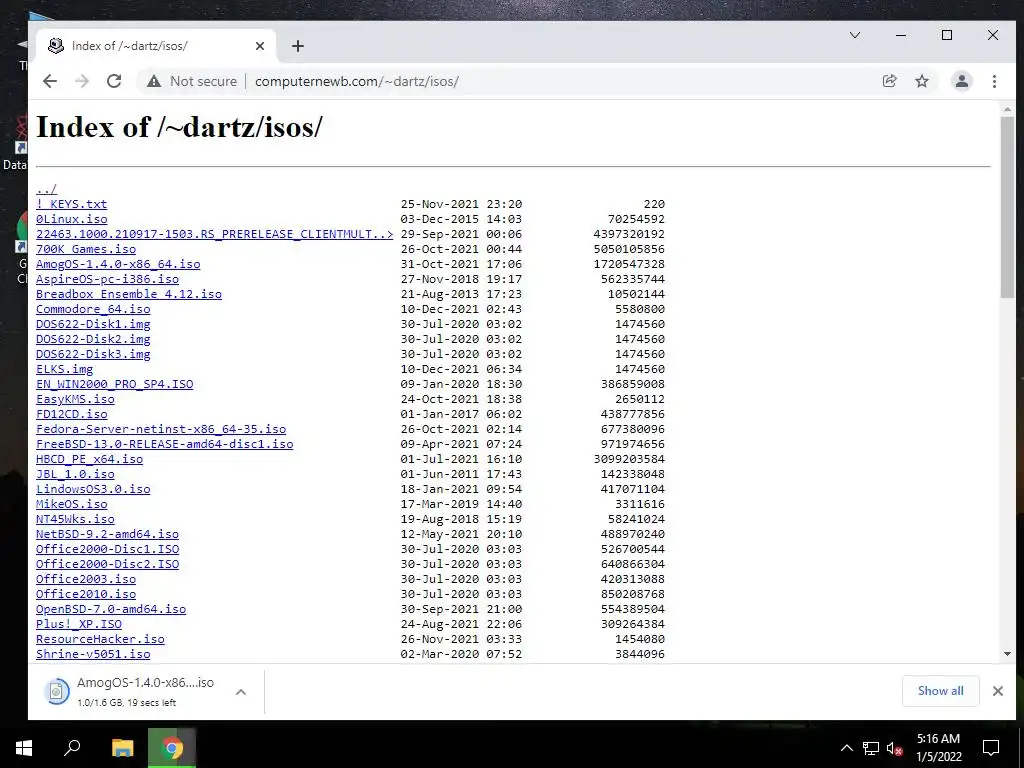
Task: Download Shrine-v5051.iso
Action: point(93,655)
